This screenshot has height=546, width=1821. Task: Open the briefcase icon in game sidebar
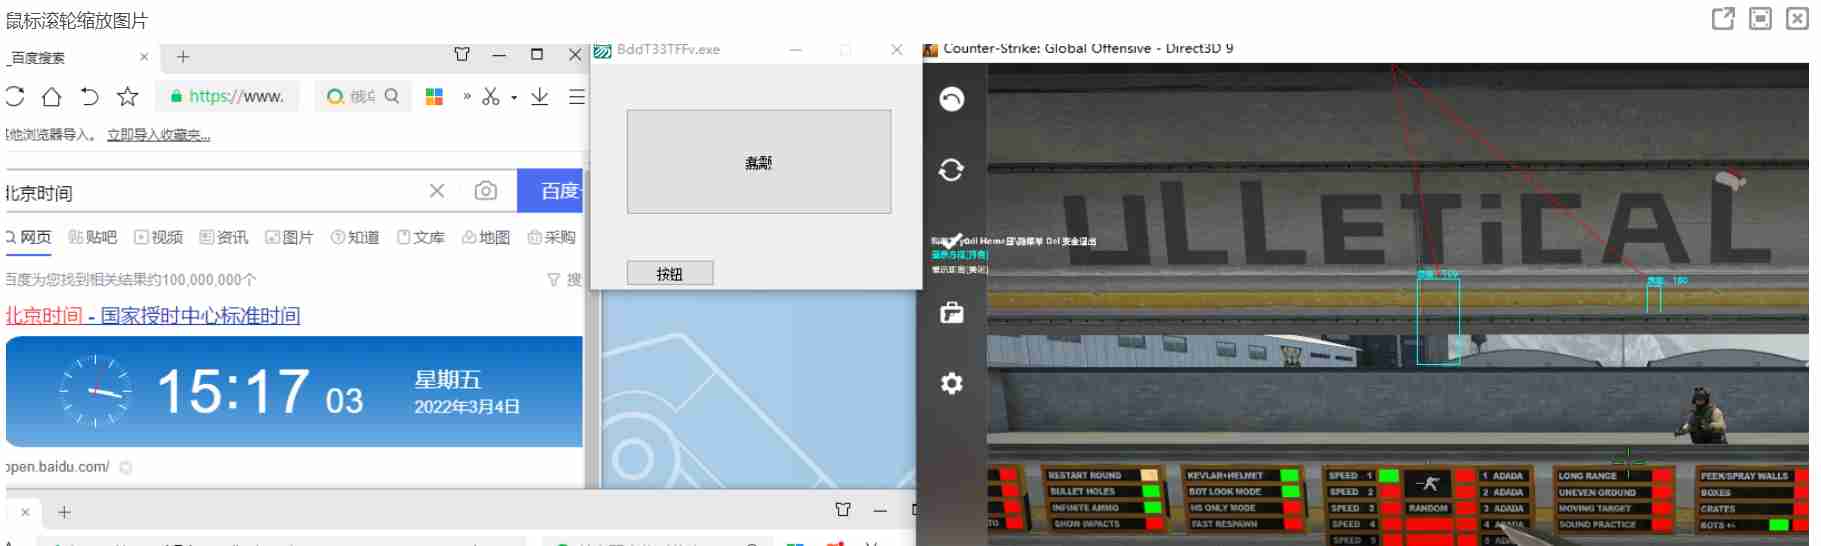[x=952, y=313]
